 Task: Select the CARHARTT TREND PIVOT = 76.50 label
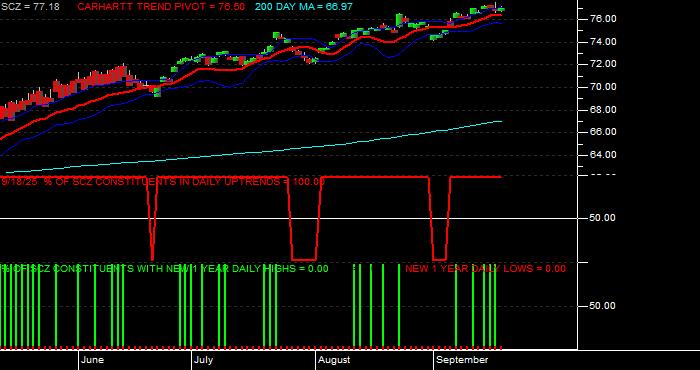[x=161, y=7]
